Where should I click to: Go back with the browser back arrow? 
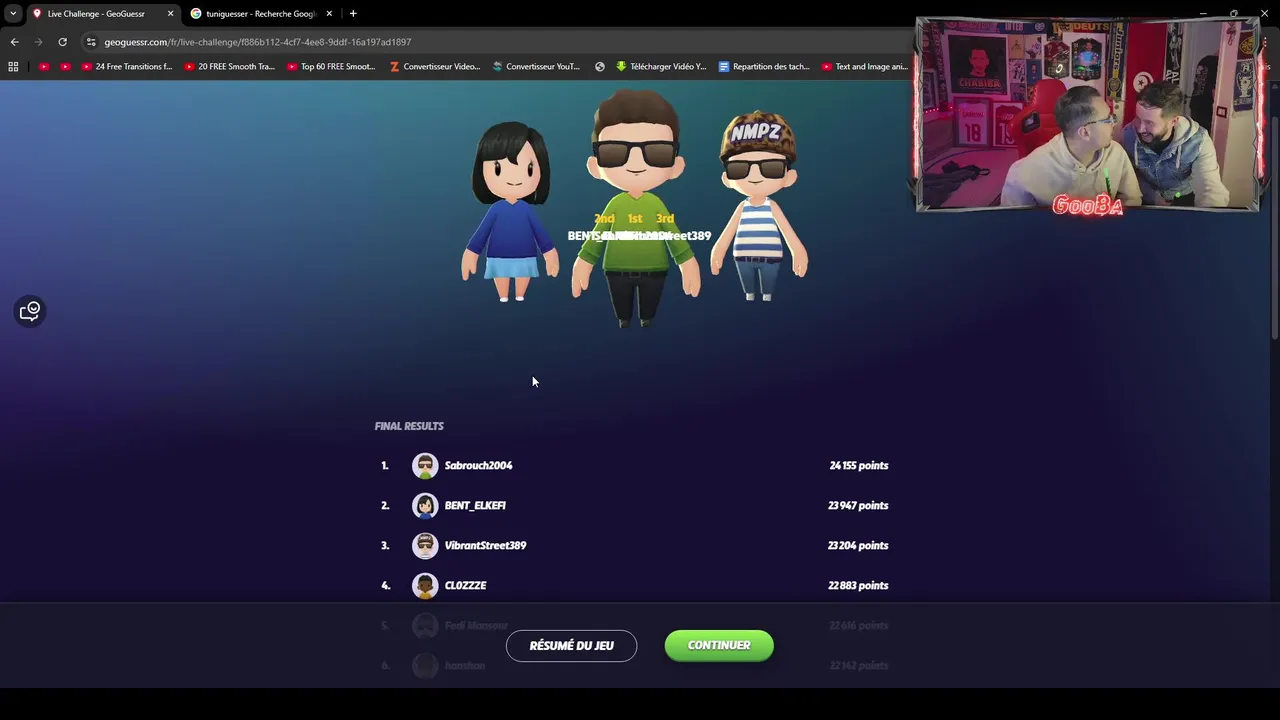pyautogui.click(x=14, y=42)
